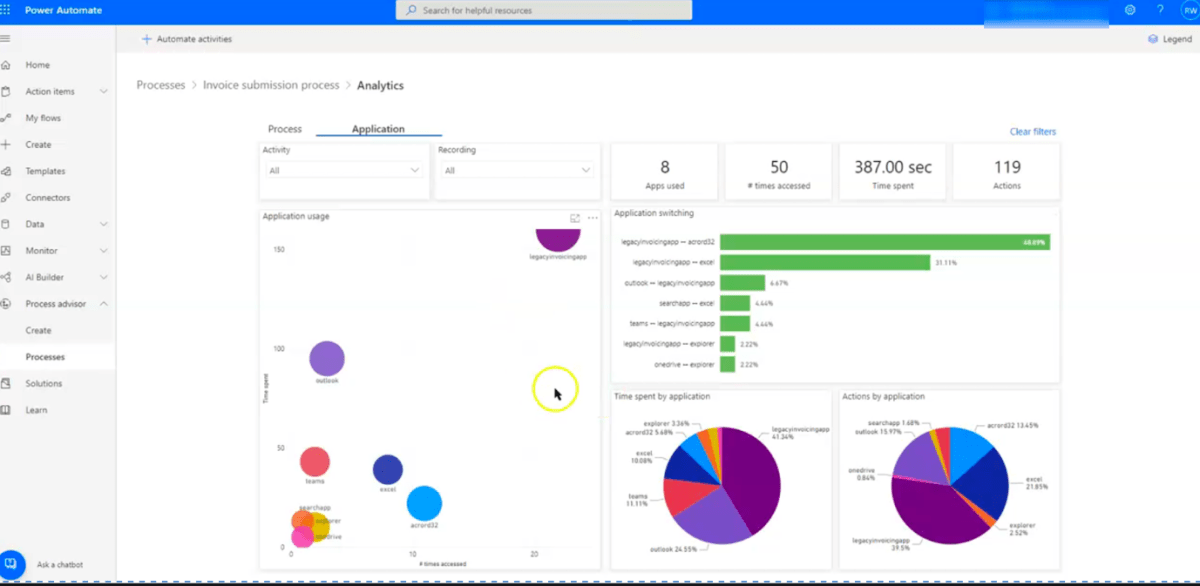The image size is (1200, 586).
Task: Click the # times accessed card showing 50
Action: click(x=779, y=173)
